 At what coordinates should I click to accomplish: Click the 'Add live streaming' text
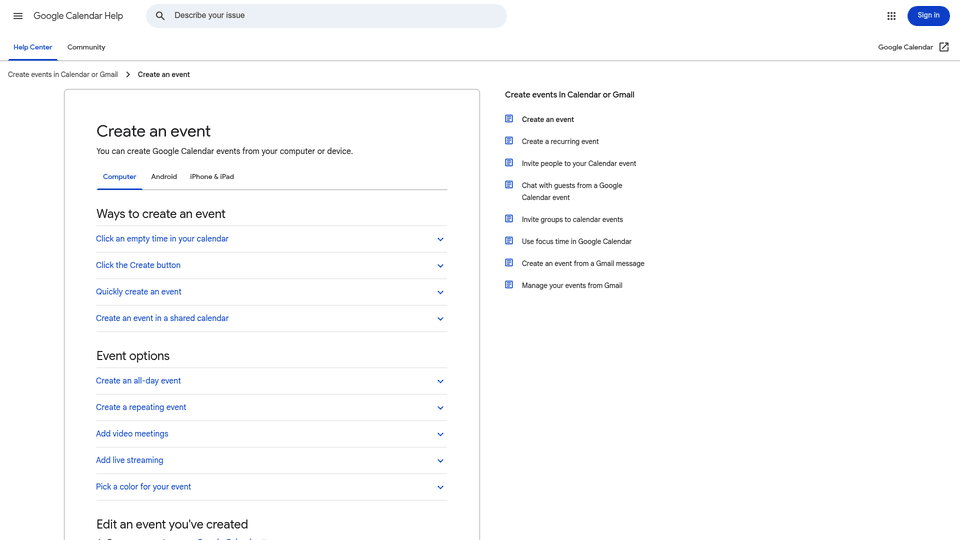[x=129, y=460]
